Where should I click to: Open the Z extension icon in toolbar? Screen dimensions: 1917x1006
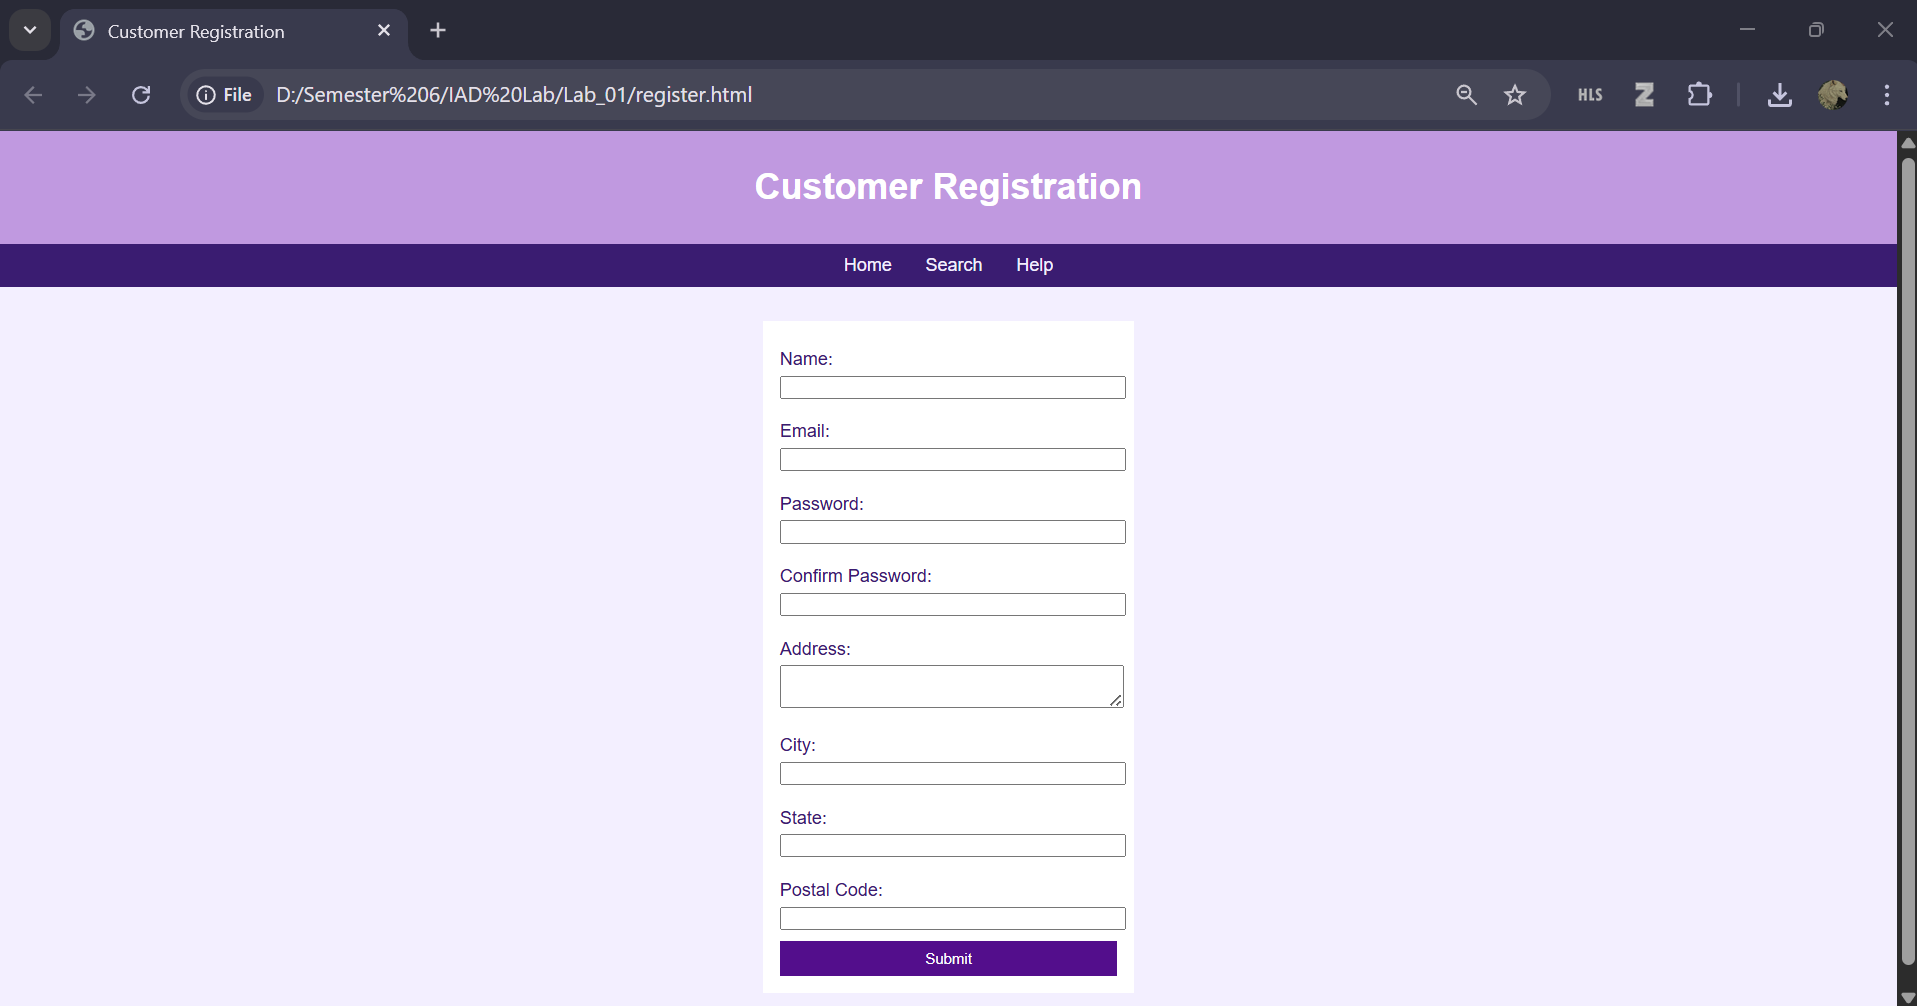click(1644, 95)
